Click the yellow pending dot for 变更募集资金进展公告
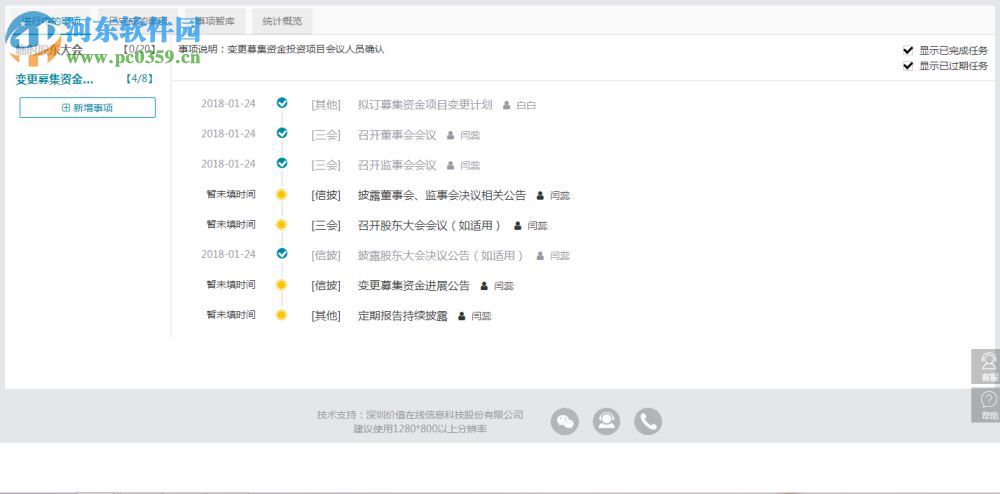 point(281,284)
